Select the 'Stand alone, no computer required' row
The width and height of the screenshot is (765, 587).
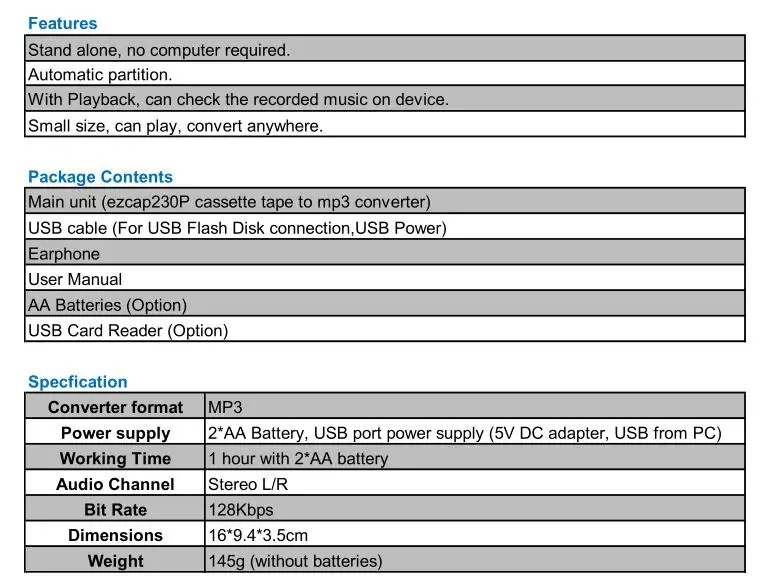tap(384, 49)
